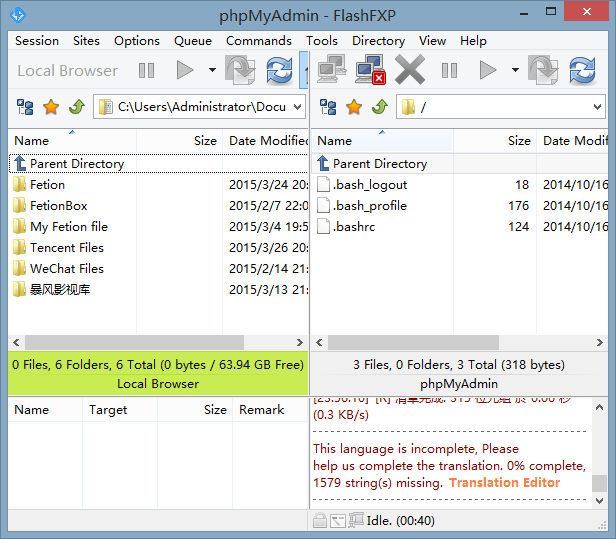Open the Commands menu

pos(259,41)
